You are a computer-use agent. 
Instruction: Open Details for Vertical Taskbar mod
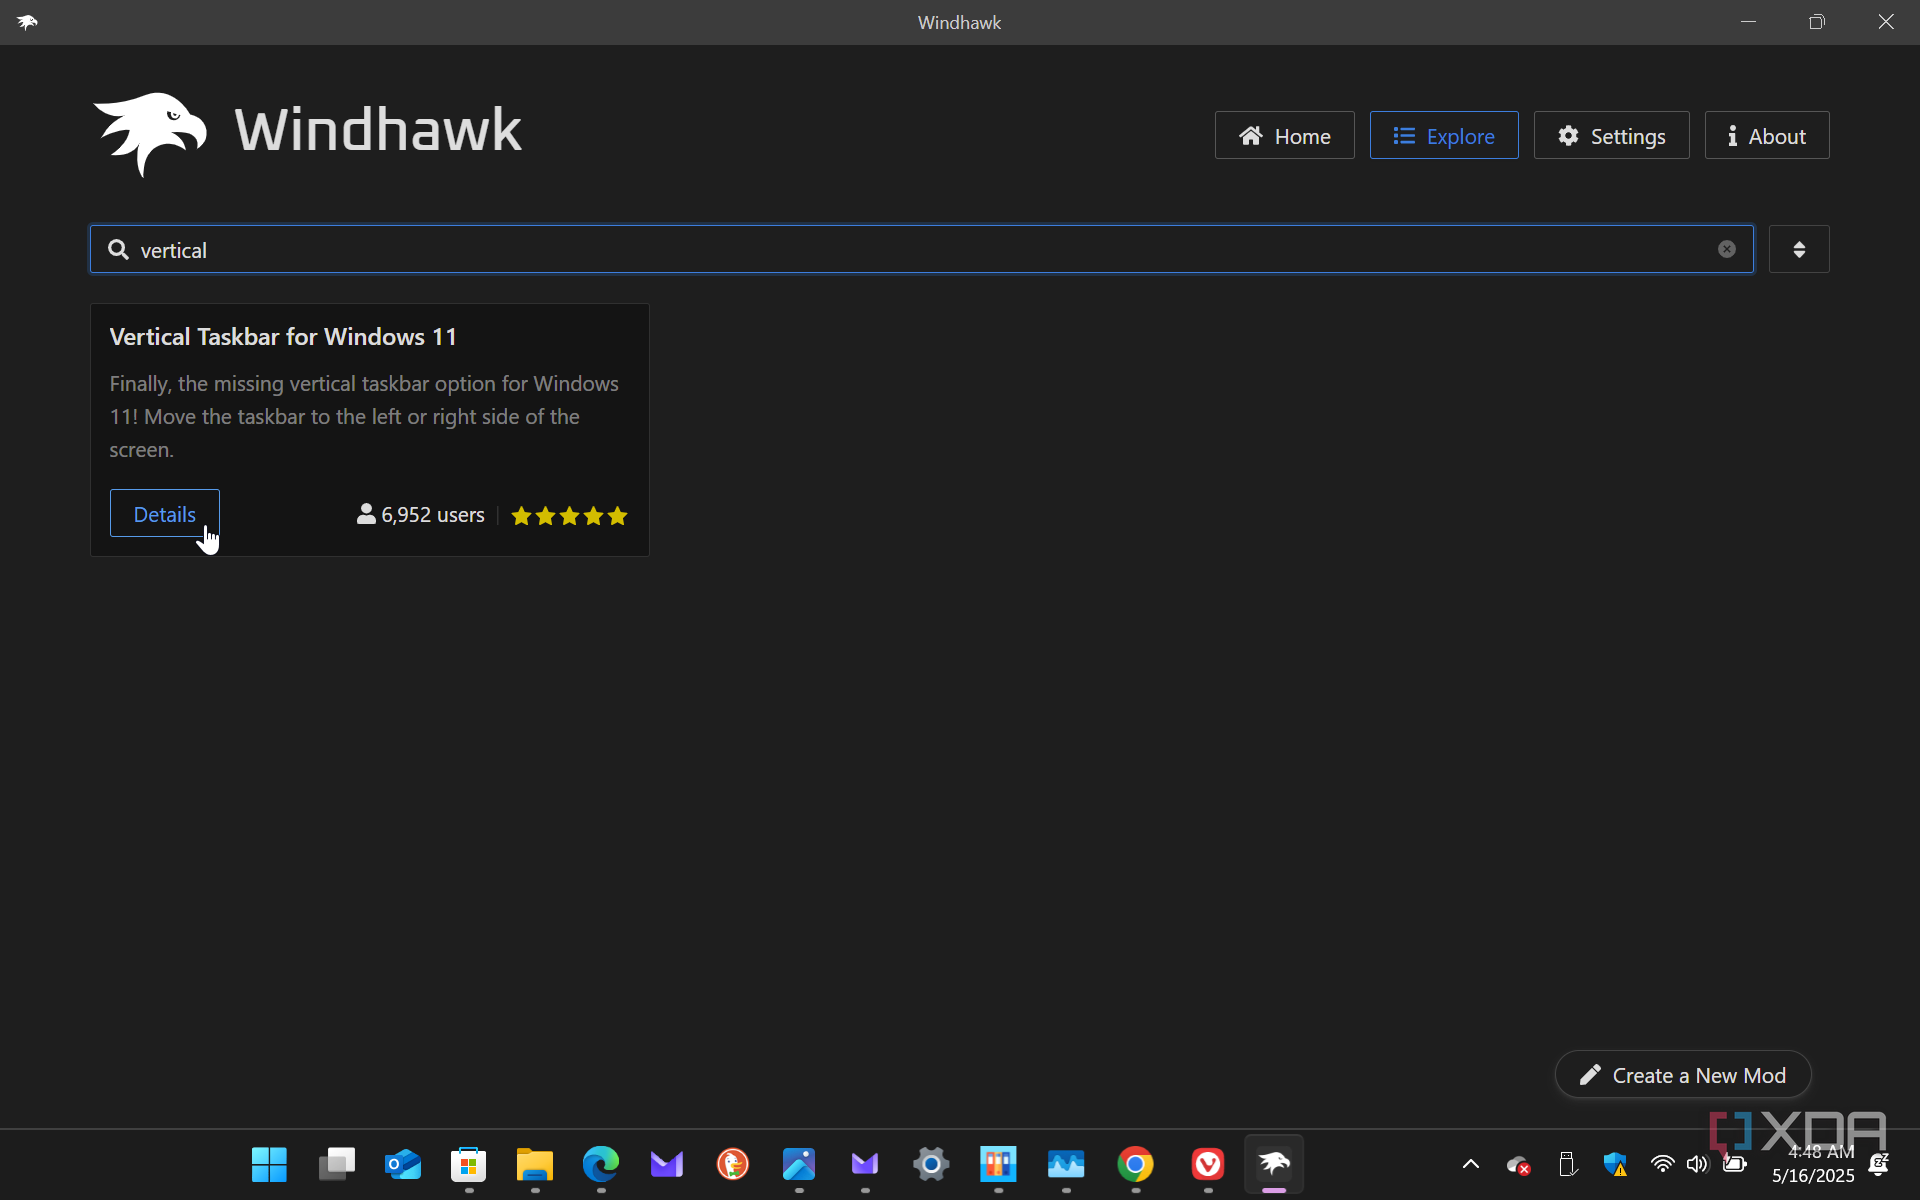coord(165,514)
